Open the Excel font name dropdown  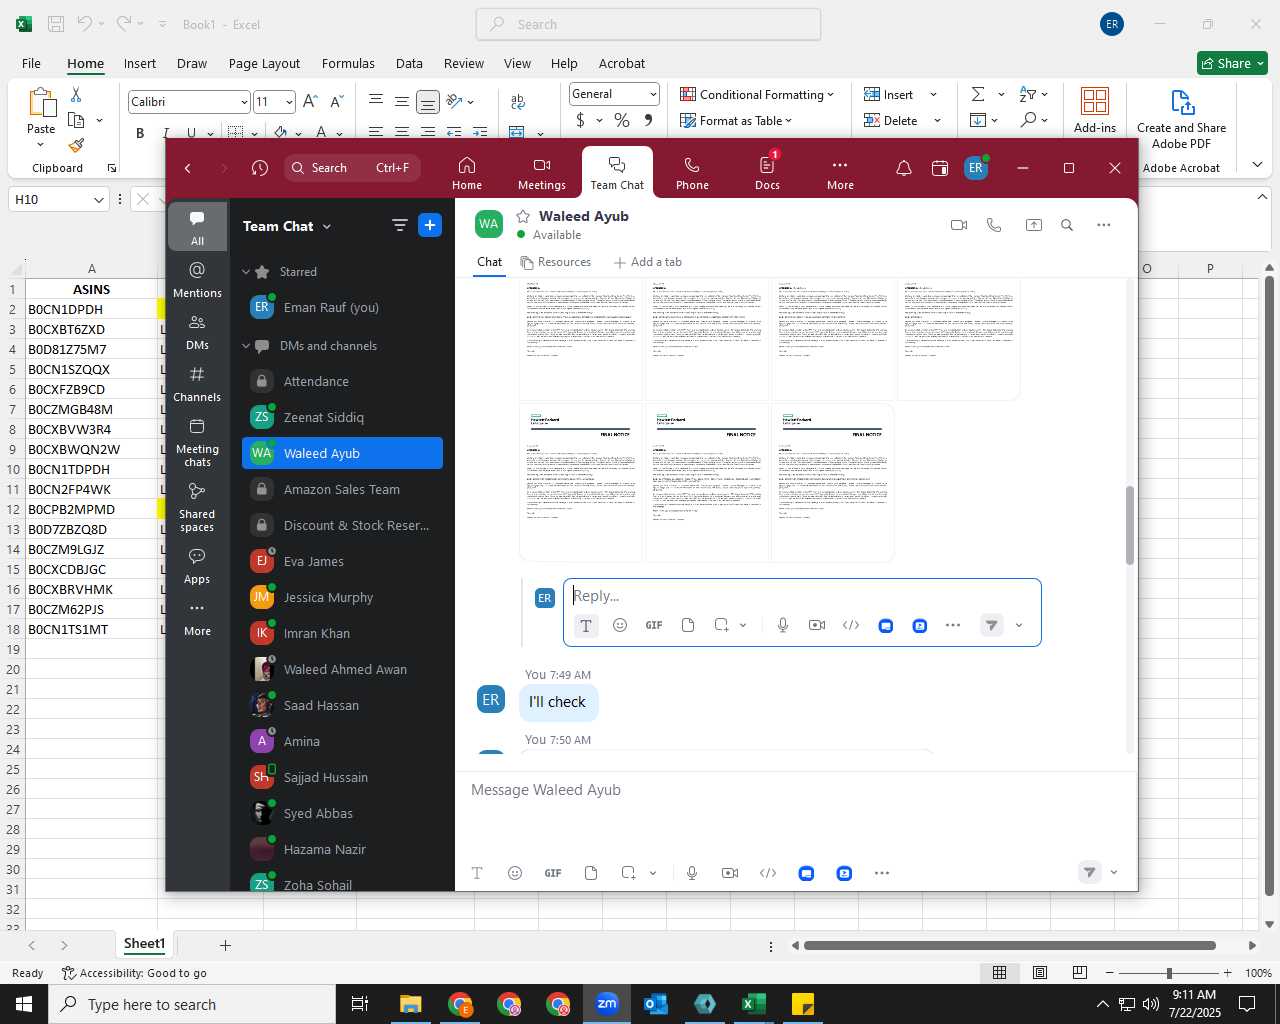pos(244,102)
